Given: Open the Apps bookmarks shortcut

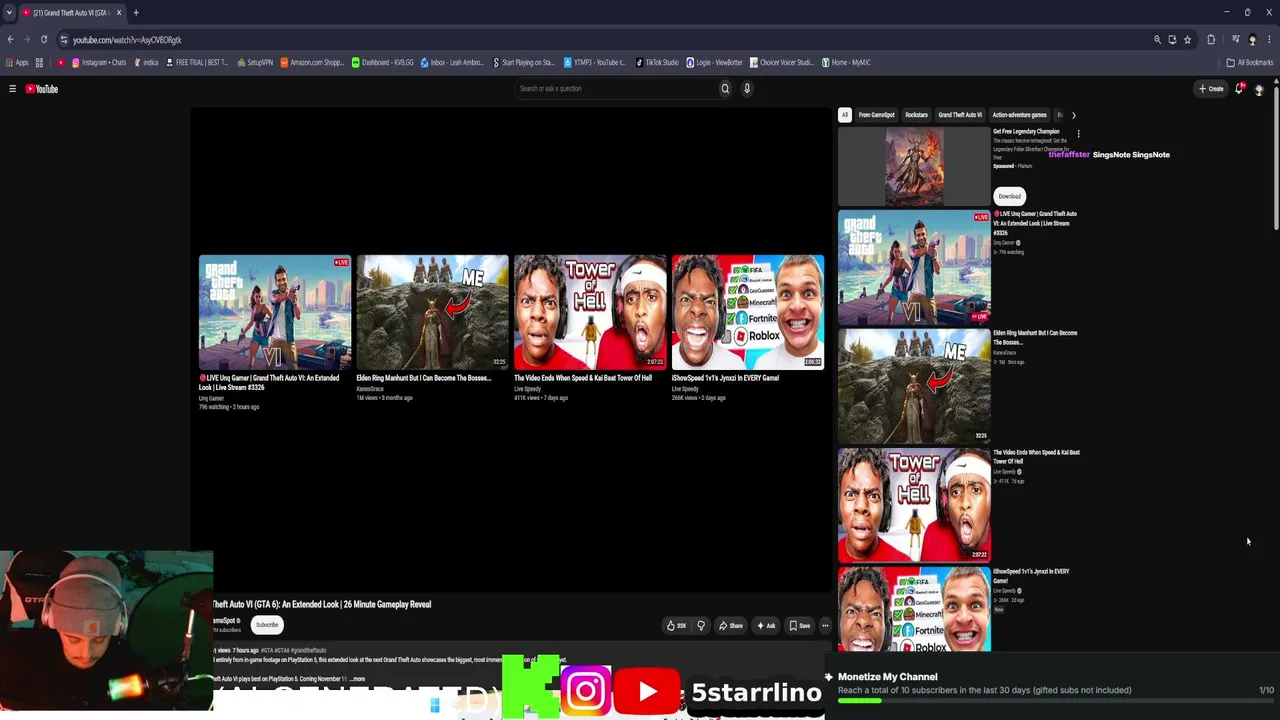Looking at the screenshot, I should (x=18, y=63).
